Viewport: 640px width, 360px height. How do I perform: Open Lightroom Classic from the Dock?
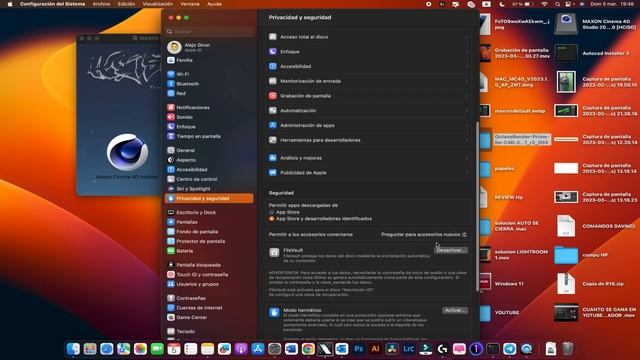coord(409,349)
